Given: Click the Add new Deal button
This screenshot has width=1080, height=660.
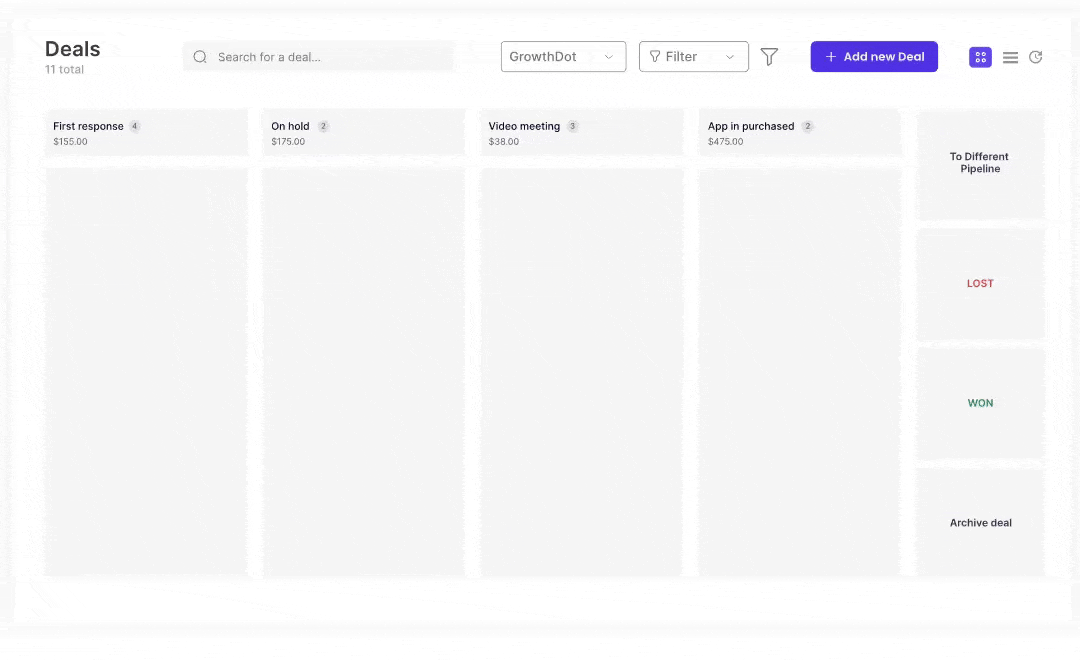Looking at the screenshot, I should (x=874, y=56).
